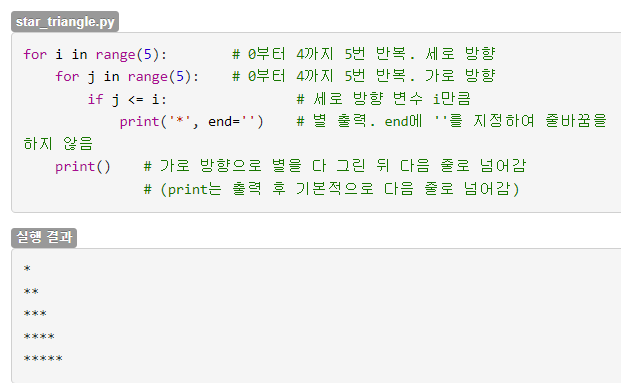Click the wrapped text '하지 않음'

tap(58, 144)
